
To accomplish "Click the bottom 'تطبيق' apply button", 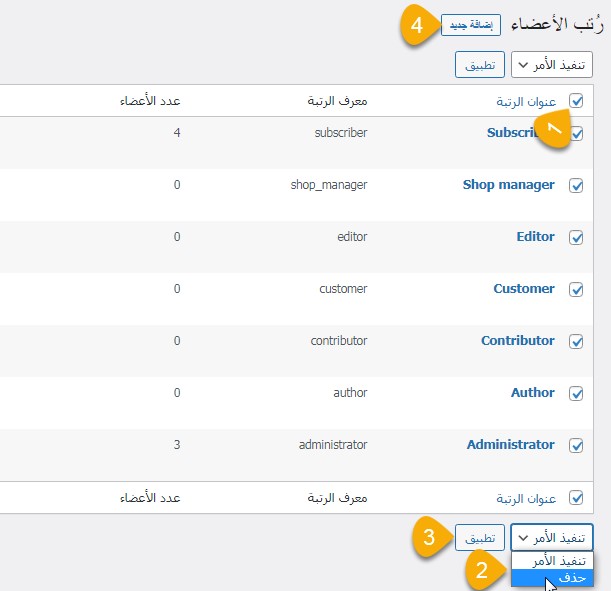I will click(x=479, y=537).
